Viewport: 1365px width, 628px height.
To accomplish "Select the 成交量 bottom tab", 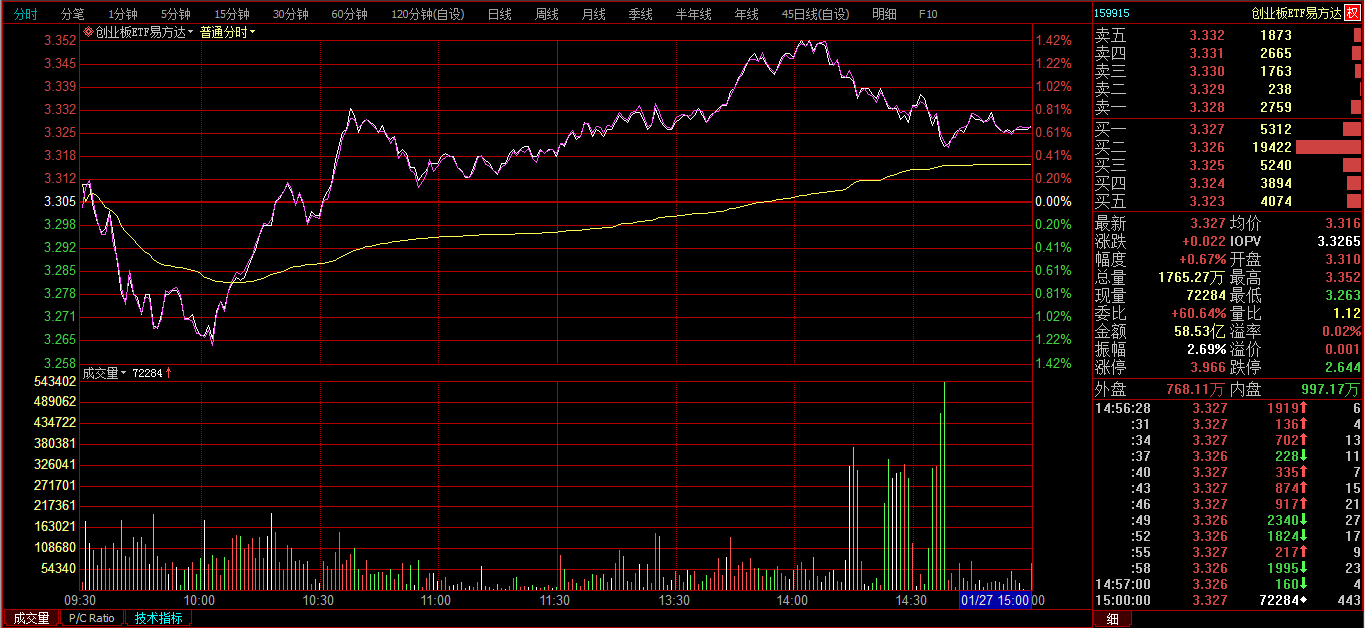I will pos(29,618).
